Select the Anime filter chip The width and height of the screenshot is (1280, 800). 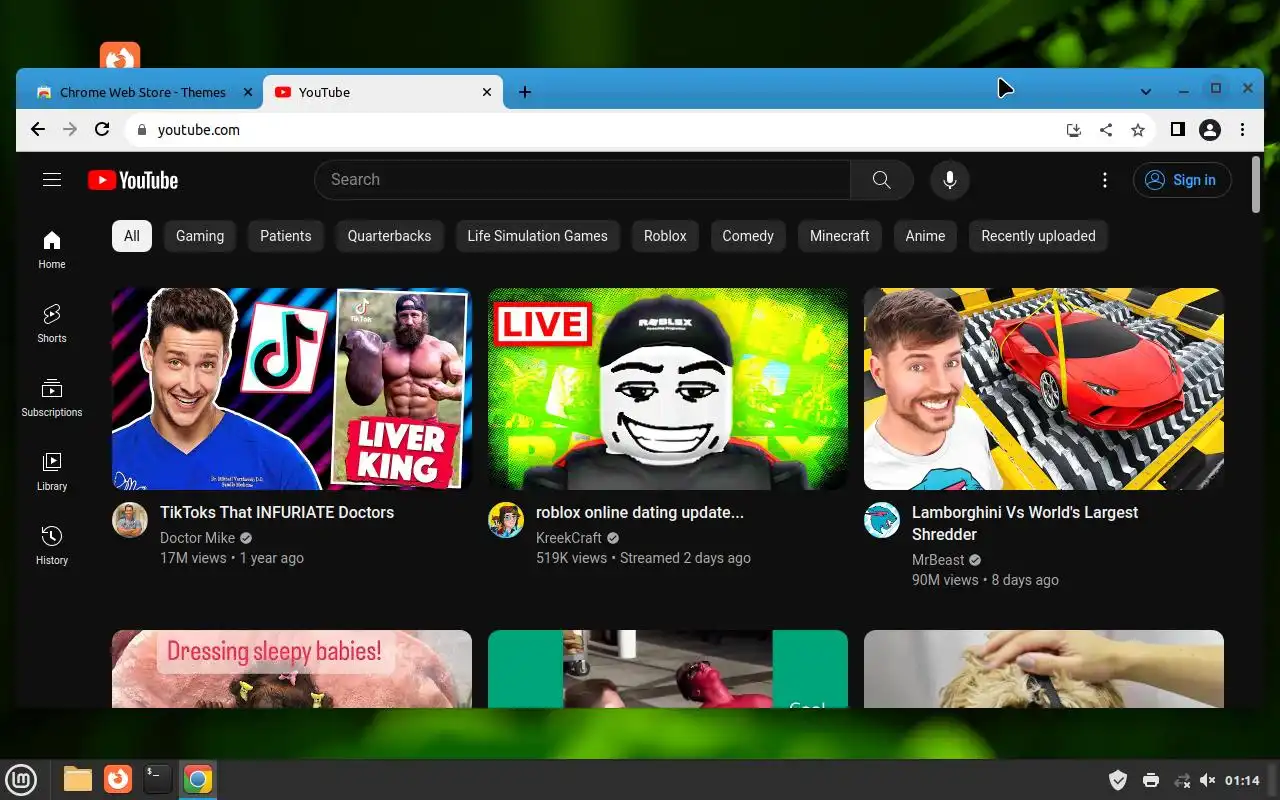(925, 236)
